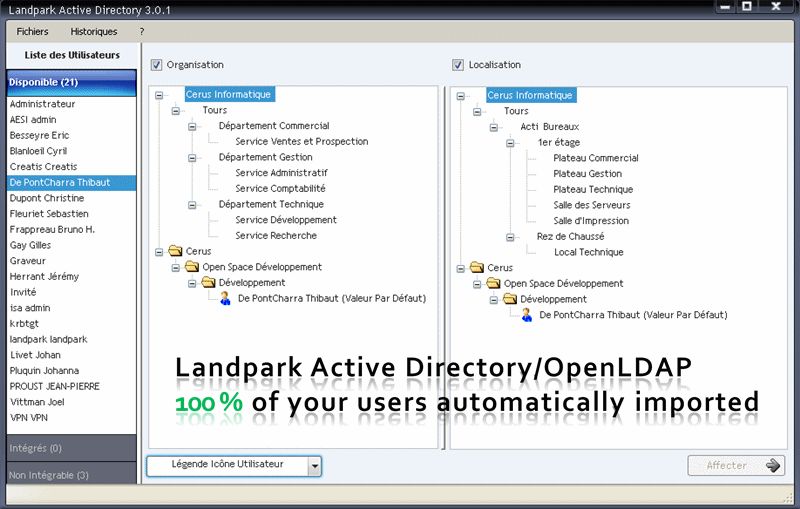Collapse the Tours node in Localisation tree
800x509 pixels.
[477, 112]
